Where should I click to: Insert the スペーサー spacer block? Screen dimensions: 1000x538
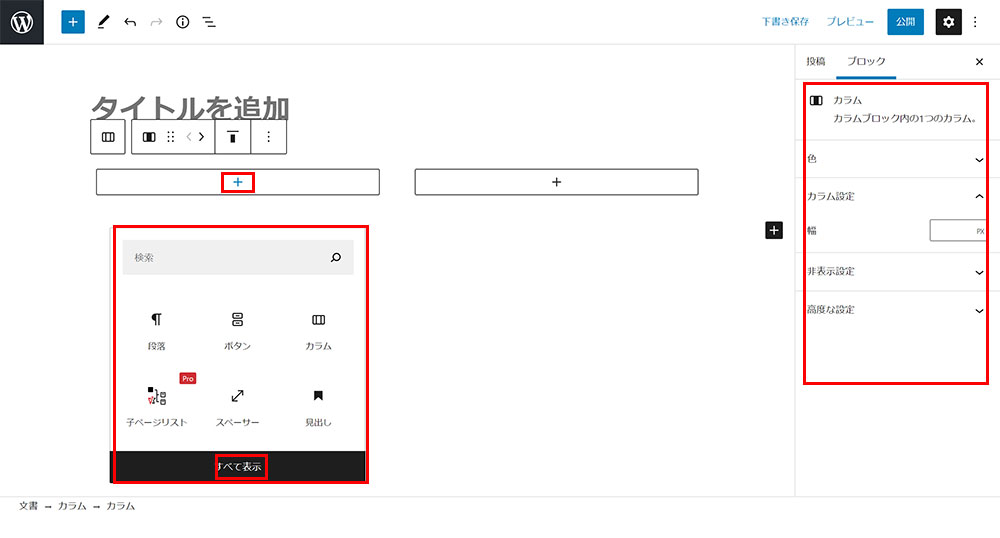tap(237, 405)
